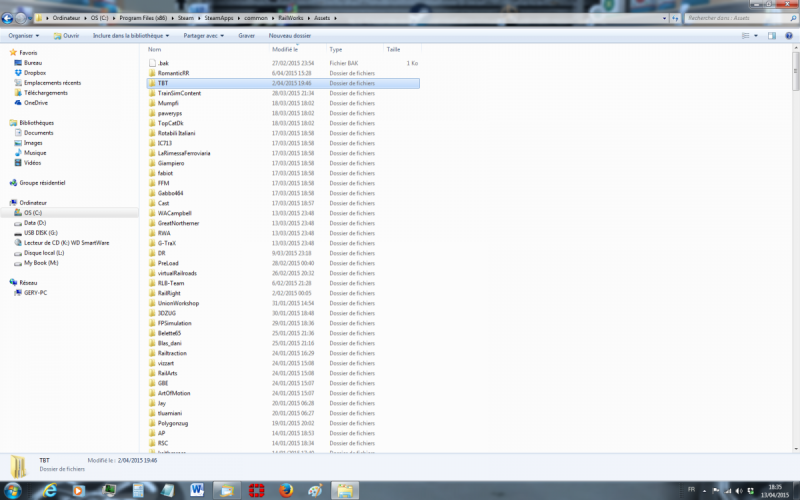Screen dimensions: 800x500
Task: Open the Partager avec dropdown
Action: point(204,36)
